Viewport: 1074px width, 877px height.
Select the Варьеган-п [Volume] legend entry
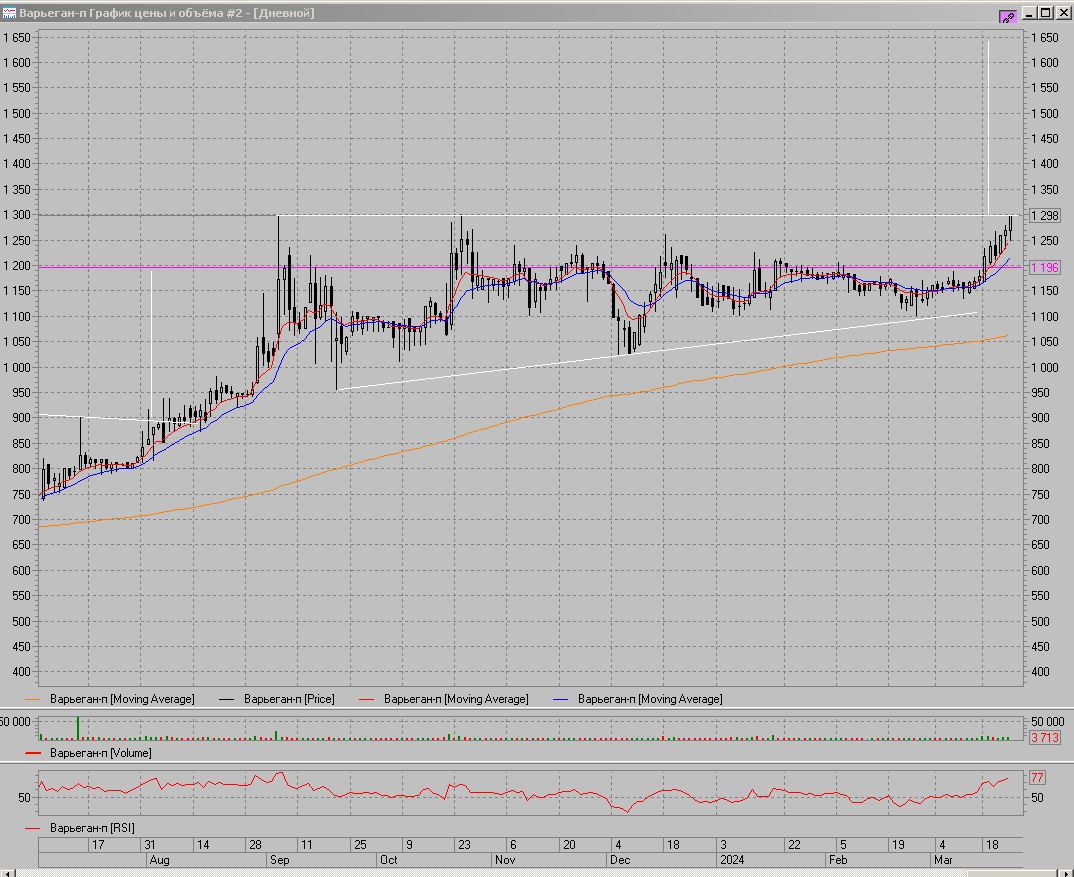click(x=88, y=753)
